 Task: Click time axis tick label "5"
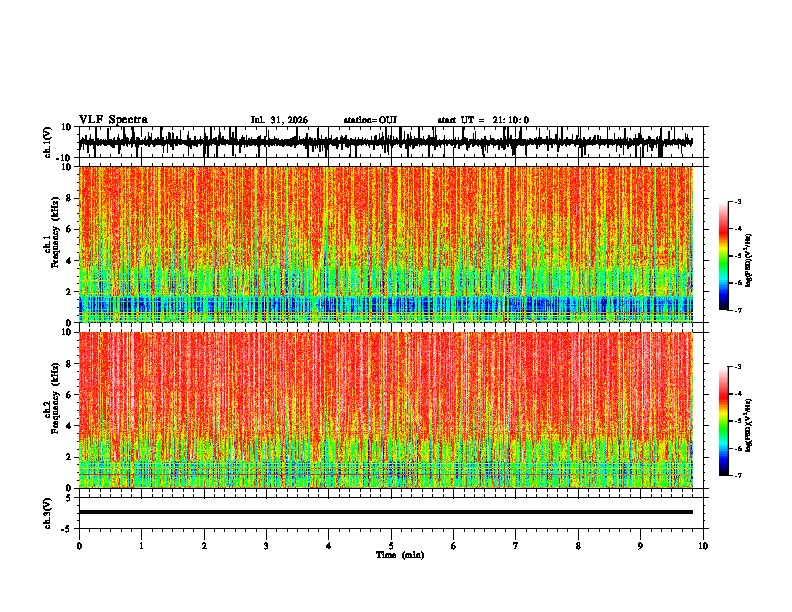[391, 546]
